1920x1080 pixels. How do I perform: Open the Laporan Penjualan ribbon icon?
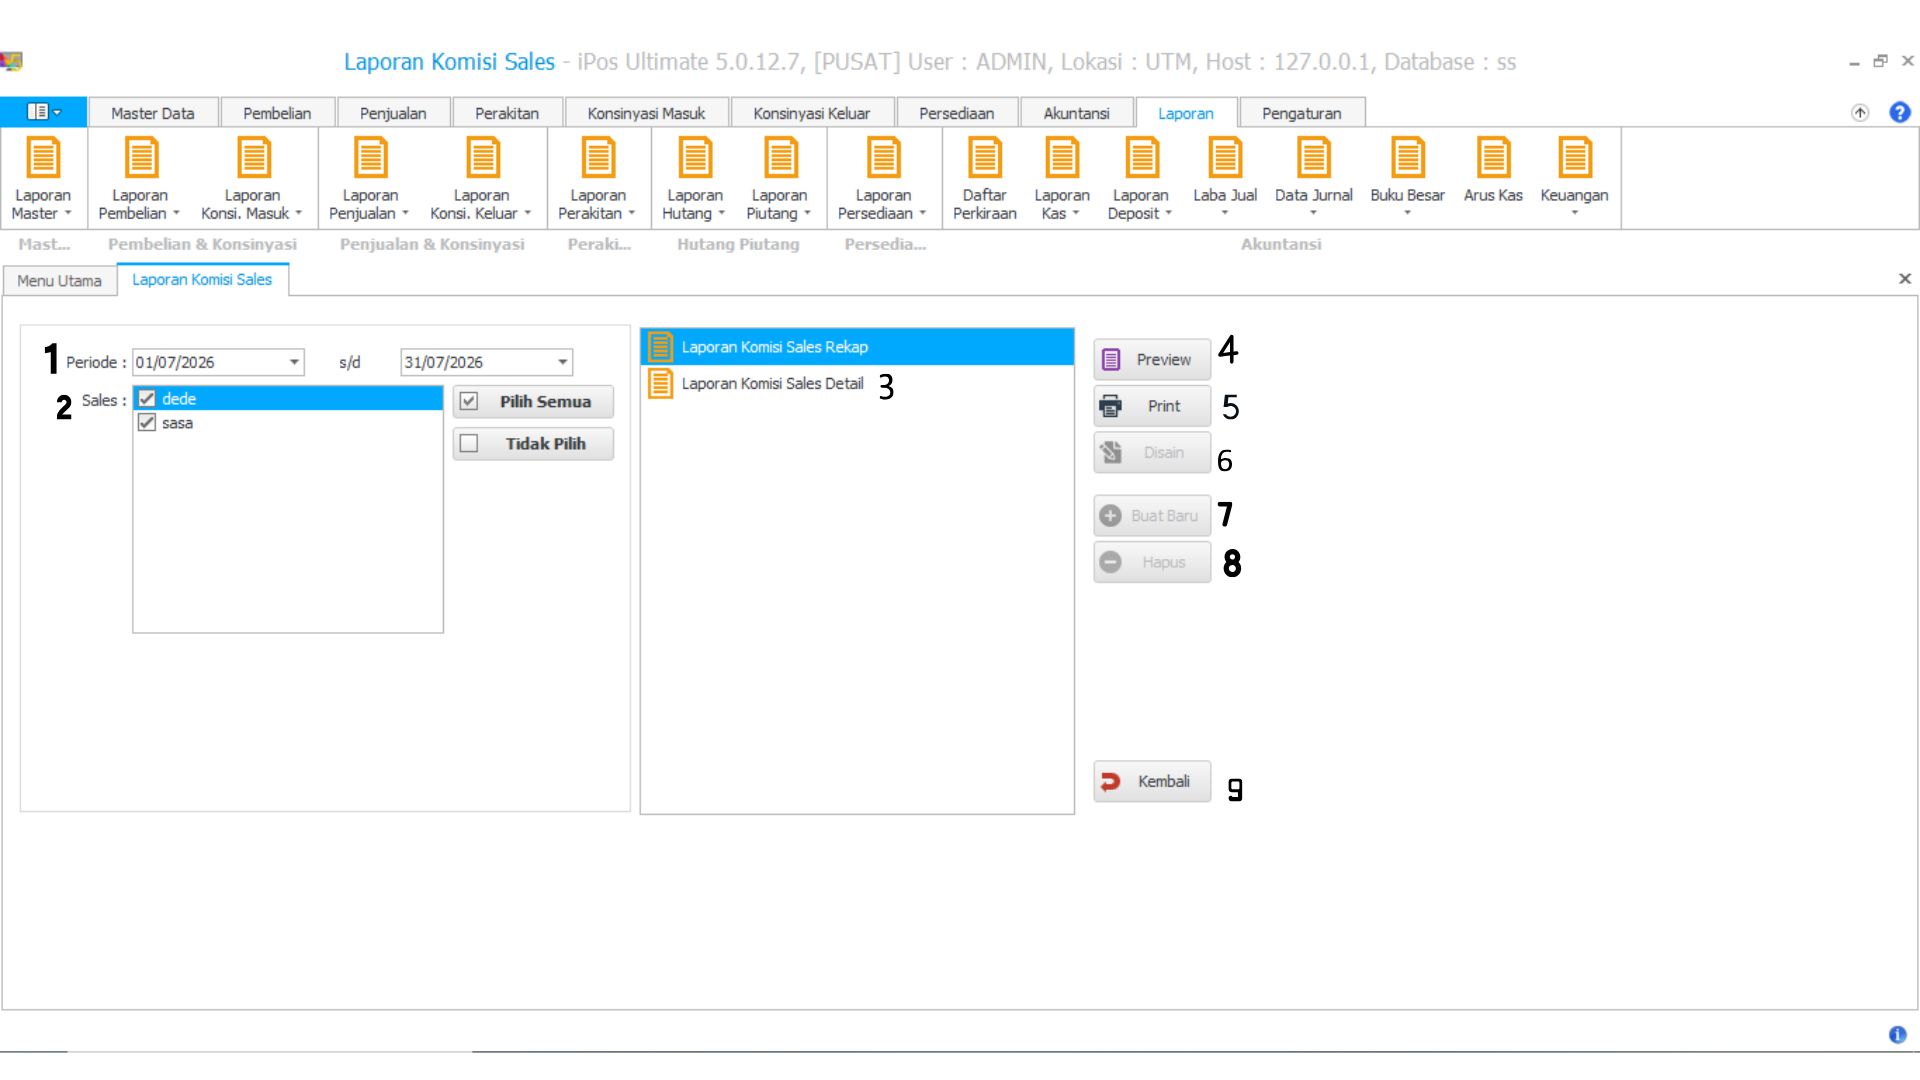370,179
